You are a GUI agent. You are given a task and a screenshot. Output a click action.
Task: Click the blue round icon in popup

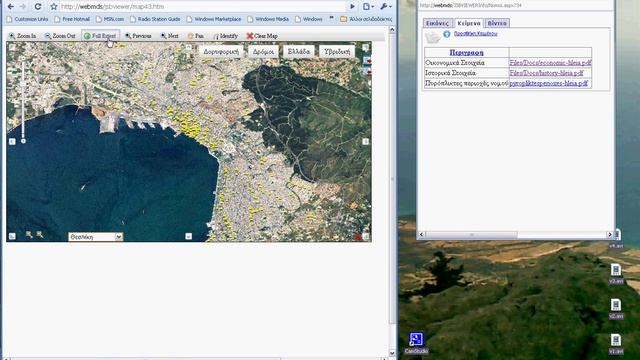click(x=447, y=34)
